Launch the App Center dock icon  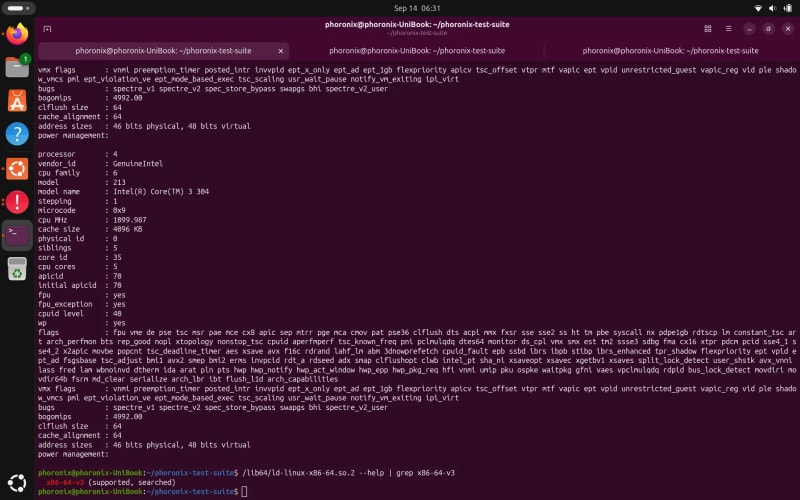[x=17, y=101]
